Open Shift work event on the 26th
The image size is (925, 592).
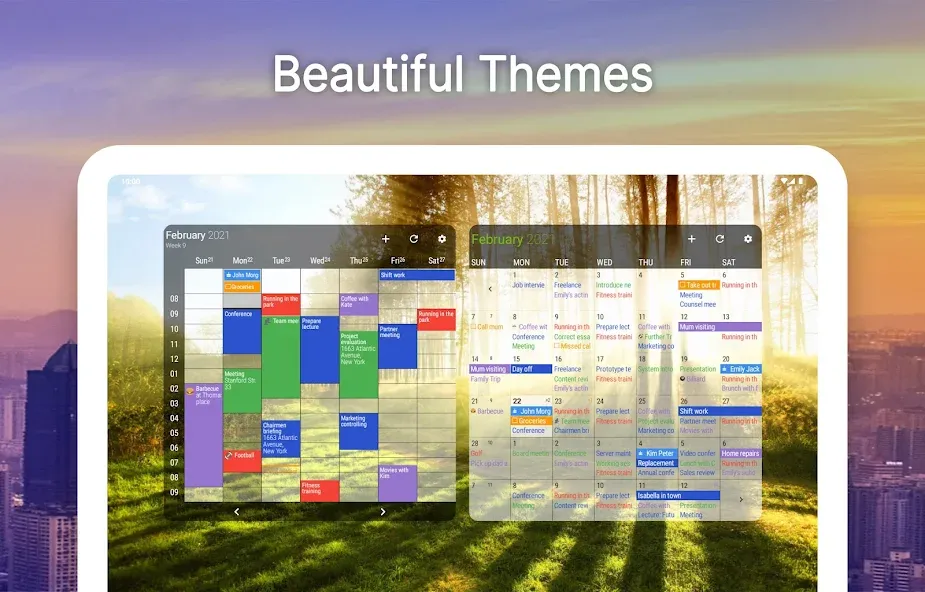pos(720,412)
